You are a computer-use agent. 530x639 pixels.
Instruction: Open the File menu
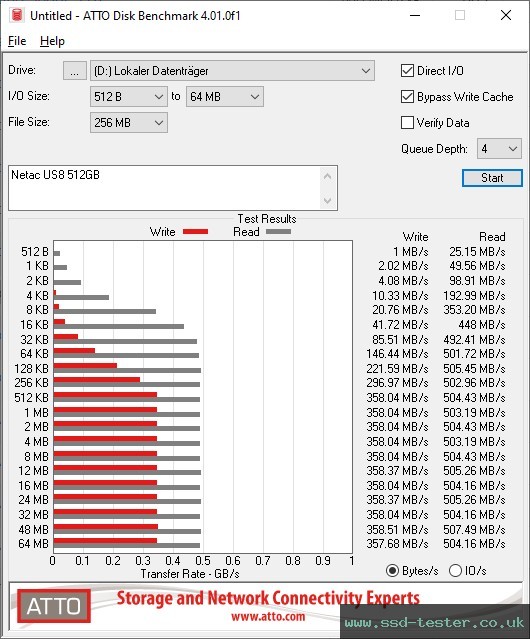17,41
